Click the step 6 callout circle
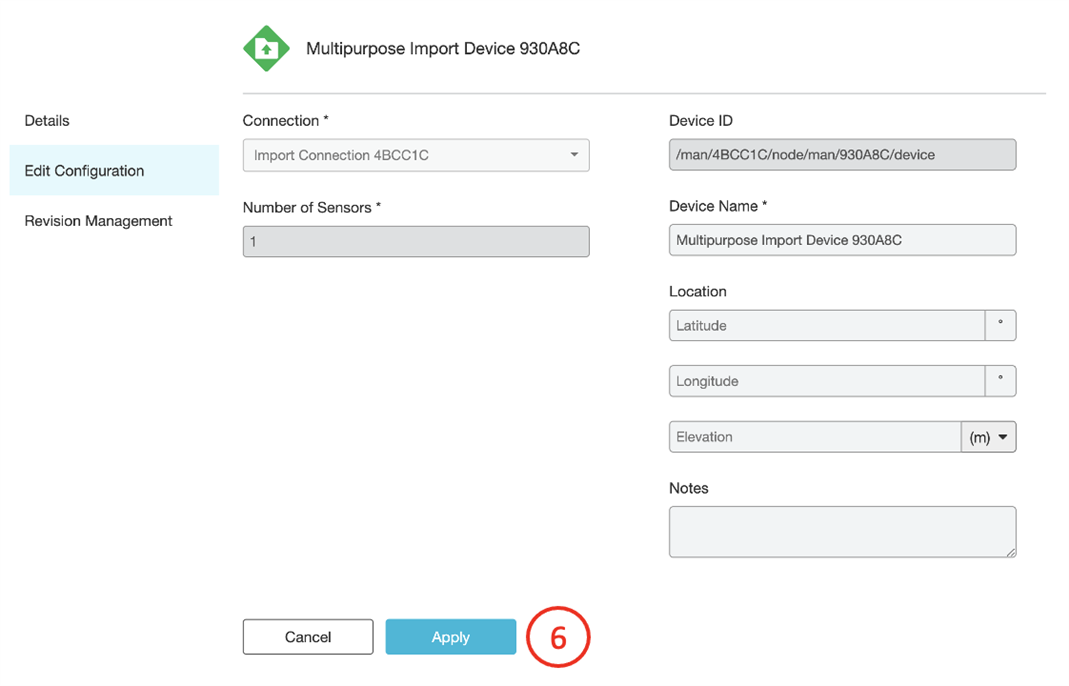1069x686 pixels. coord(558,637)
